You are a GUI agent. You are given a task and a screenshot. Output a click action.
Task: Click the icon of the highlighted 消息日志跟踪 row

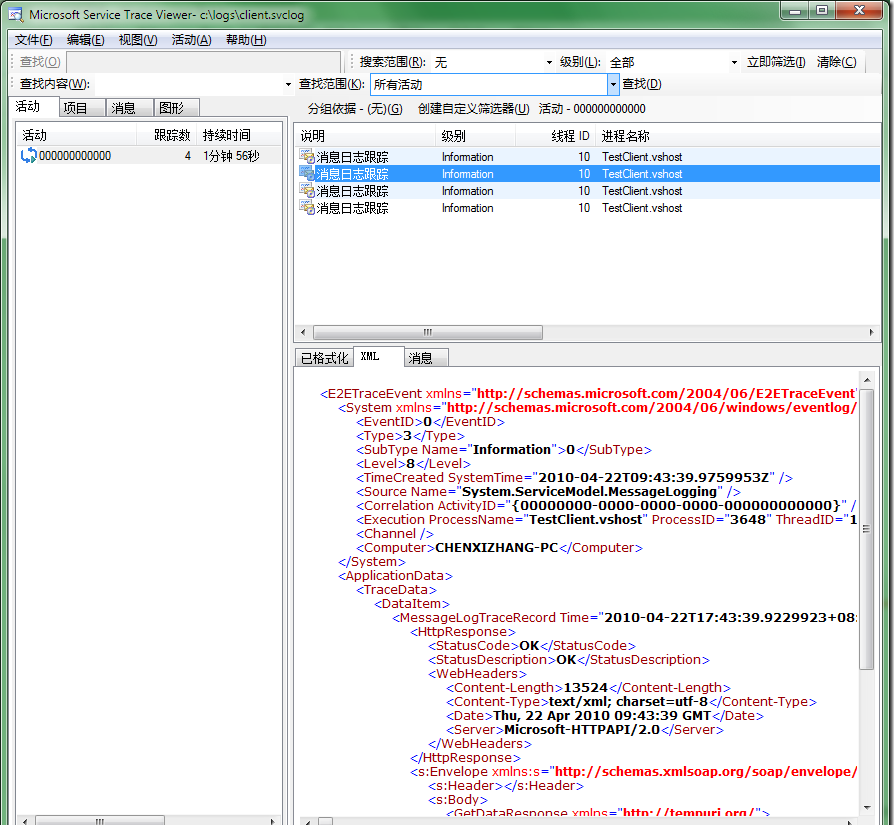pos(307,173)
